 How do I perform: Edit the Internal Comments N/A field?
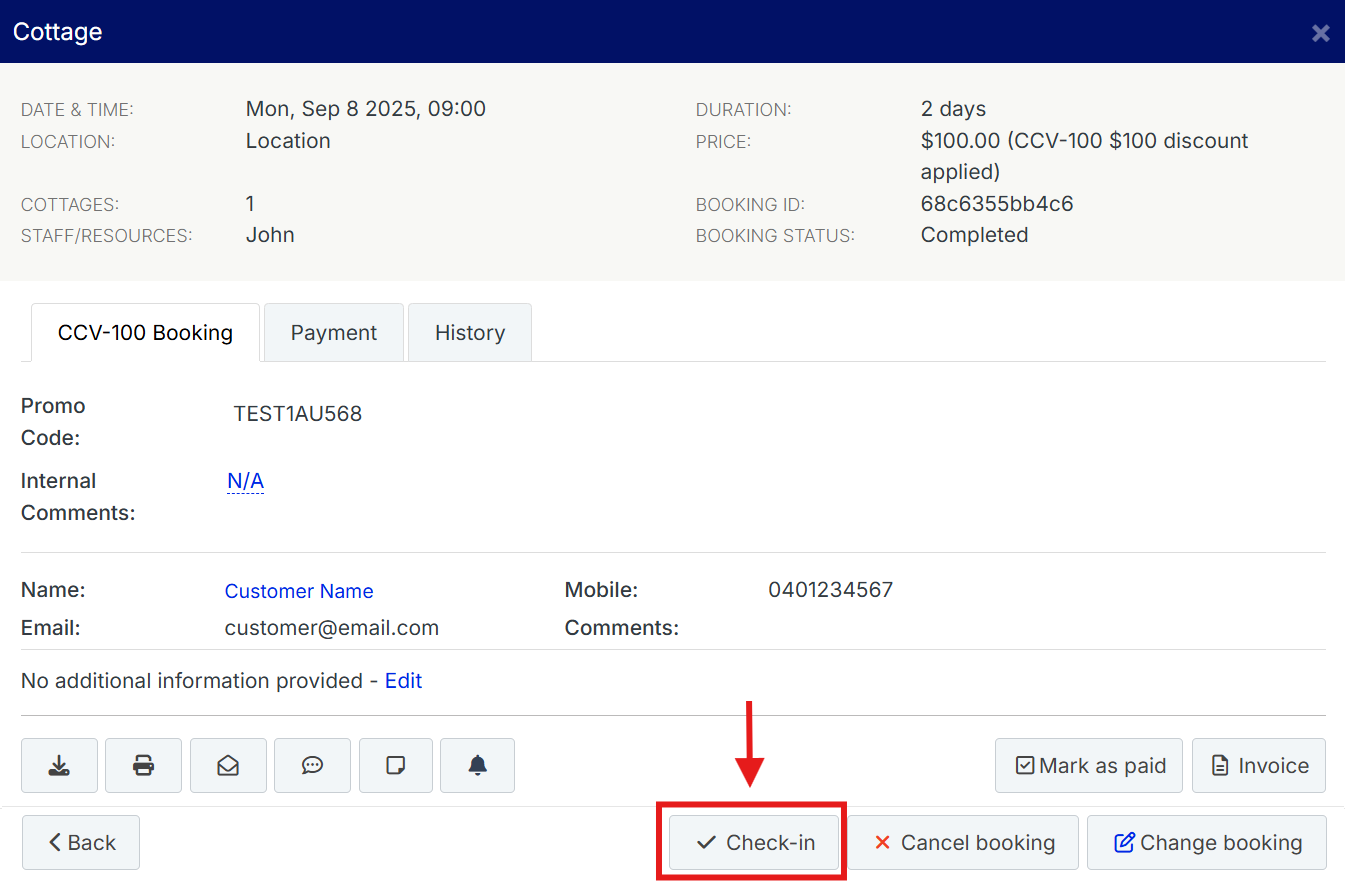point(245,481)
